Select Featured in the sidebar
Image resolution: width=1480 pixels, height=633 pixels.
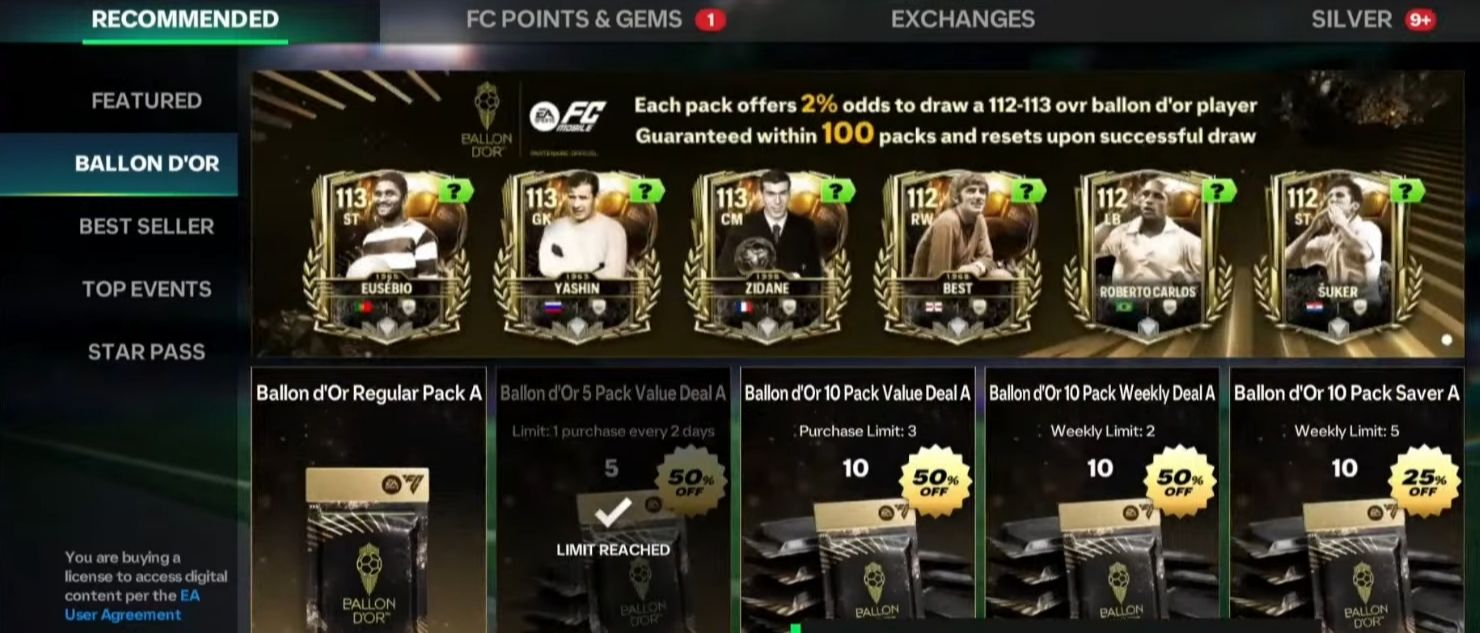coord(146,101)
